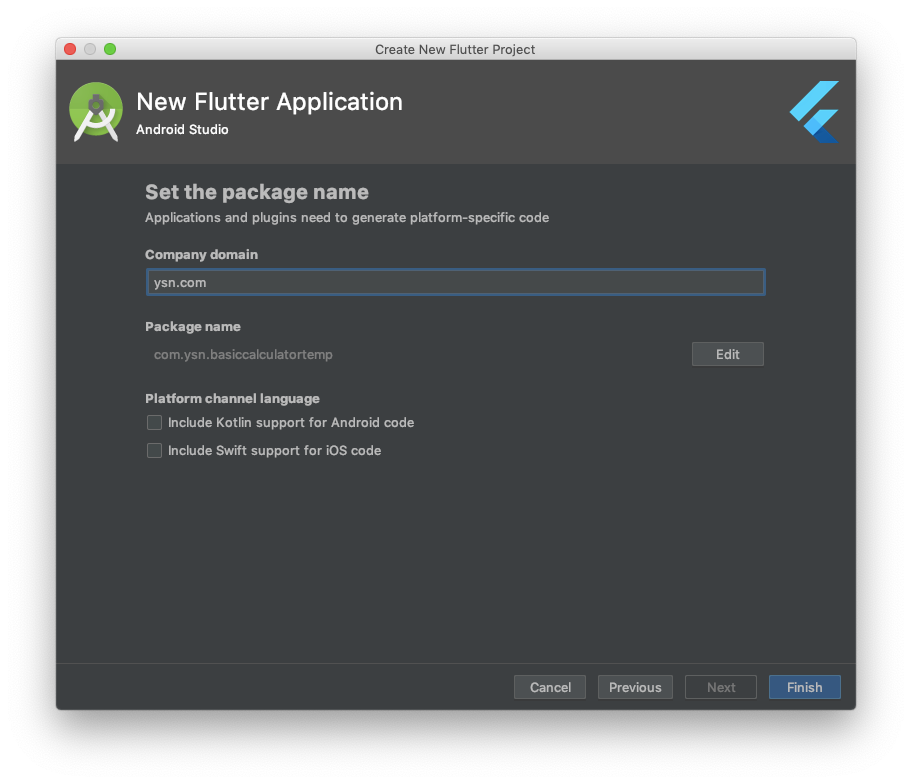Focus the Company domain input field
The height and width of the screenshot is (784, 912).
pos(455,282)
